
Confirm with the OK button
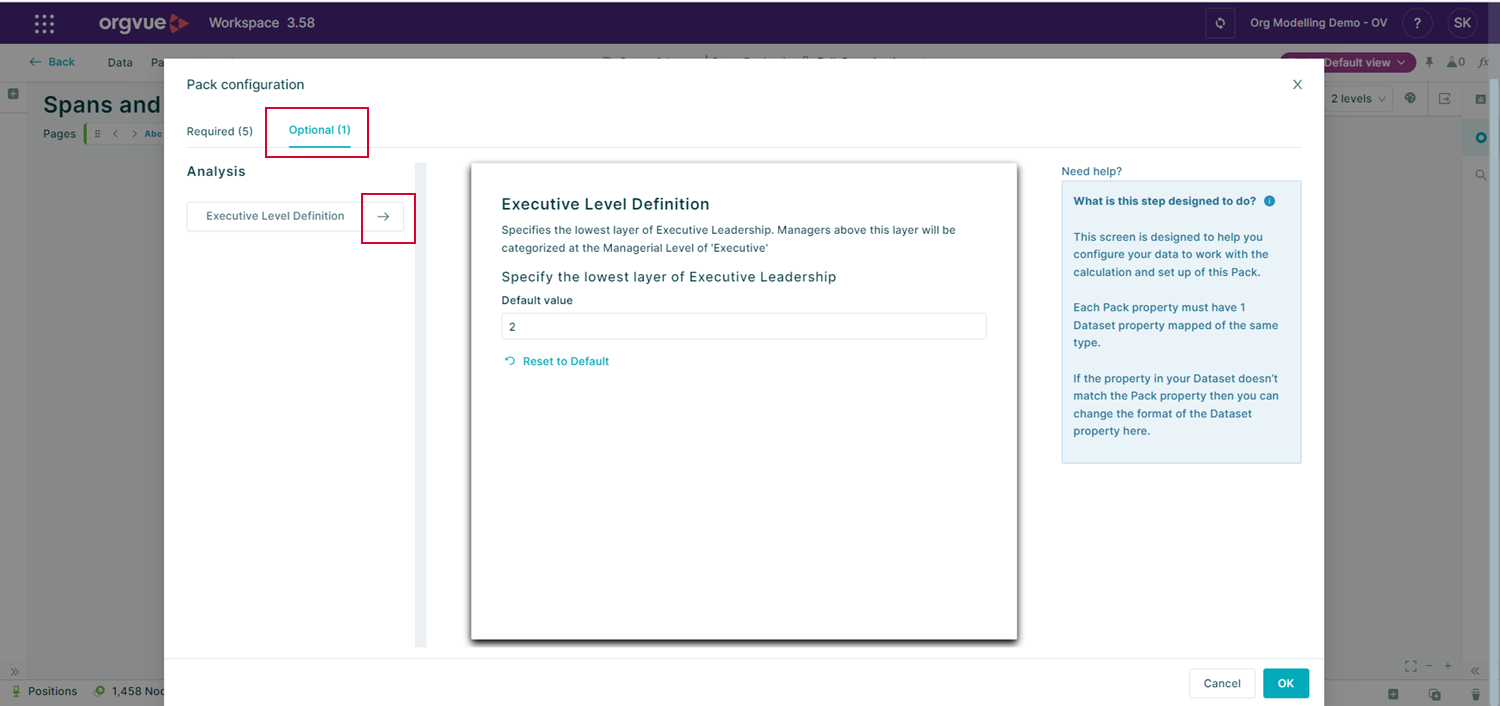pos(1286,683)
